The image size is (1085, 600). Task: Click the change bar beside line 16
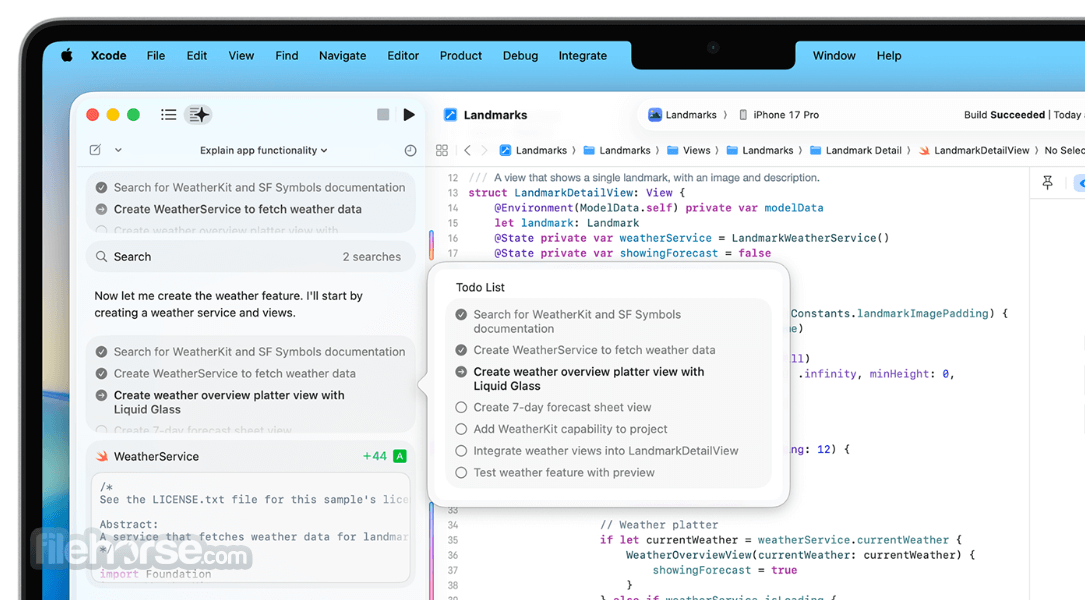[432, 245]
